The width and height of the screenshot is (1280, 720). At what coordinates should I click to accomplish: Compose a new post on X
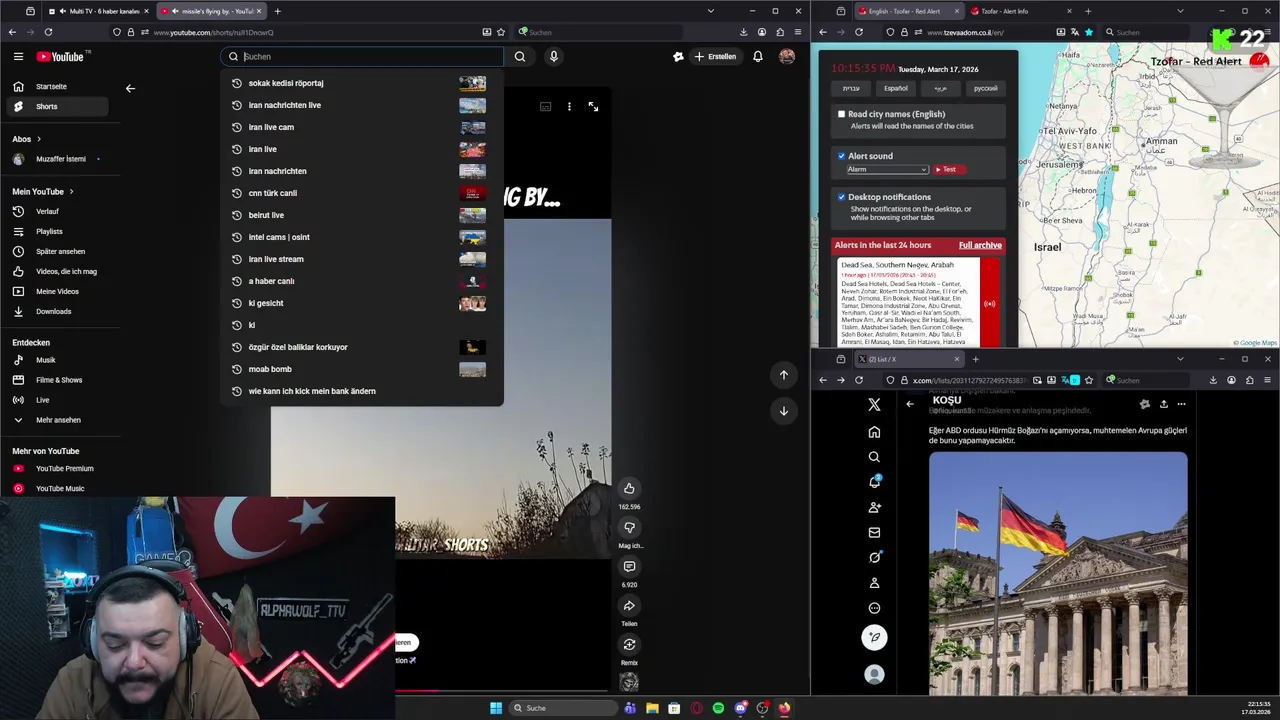click(874, 637)
